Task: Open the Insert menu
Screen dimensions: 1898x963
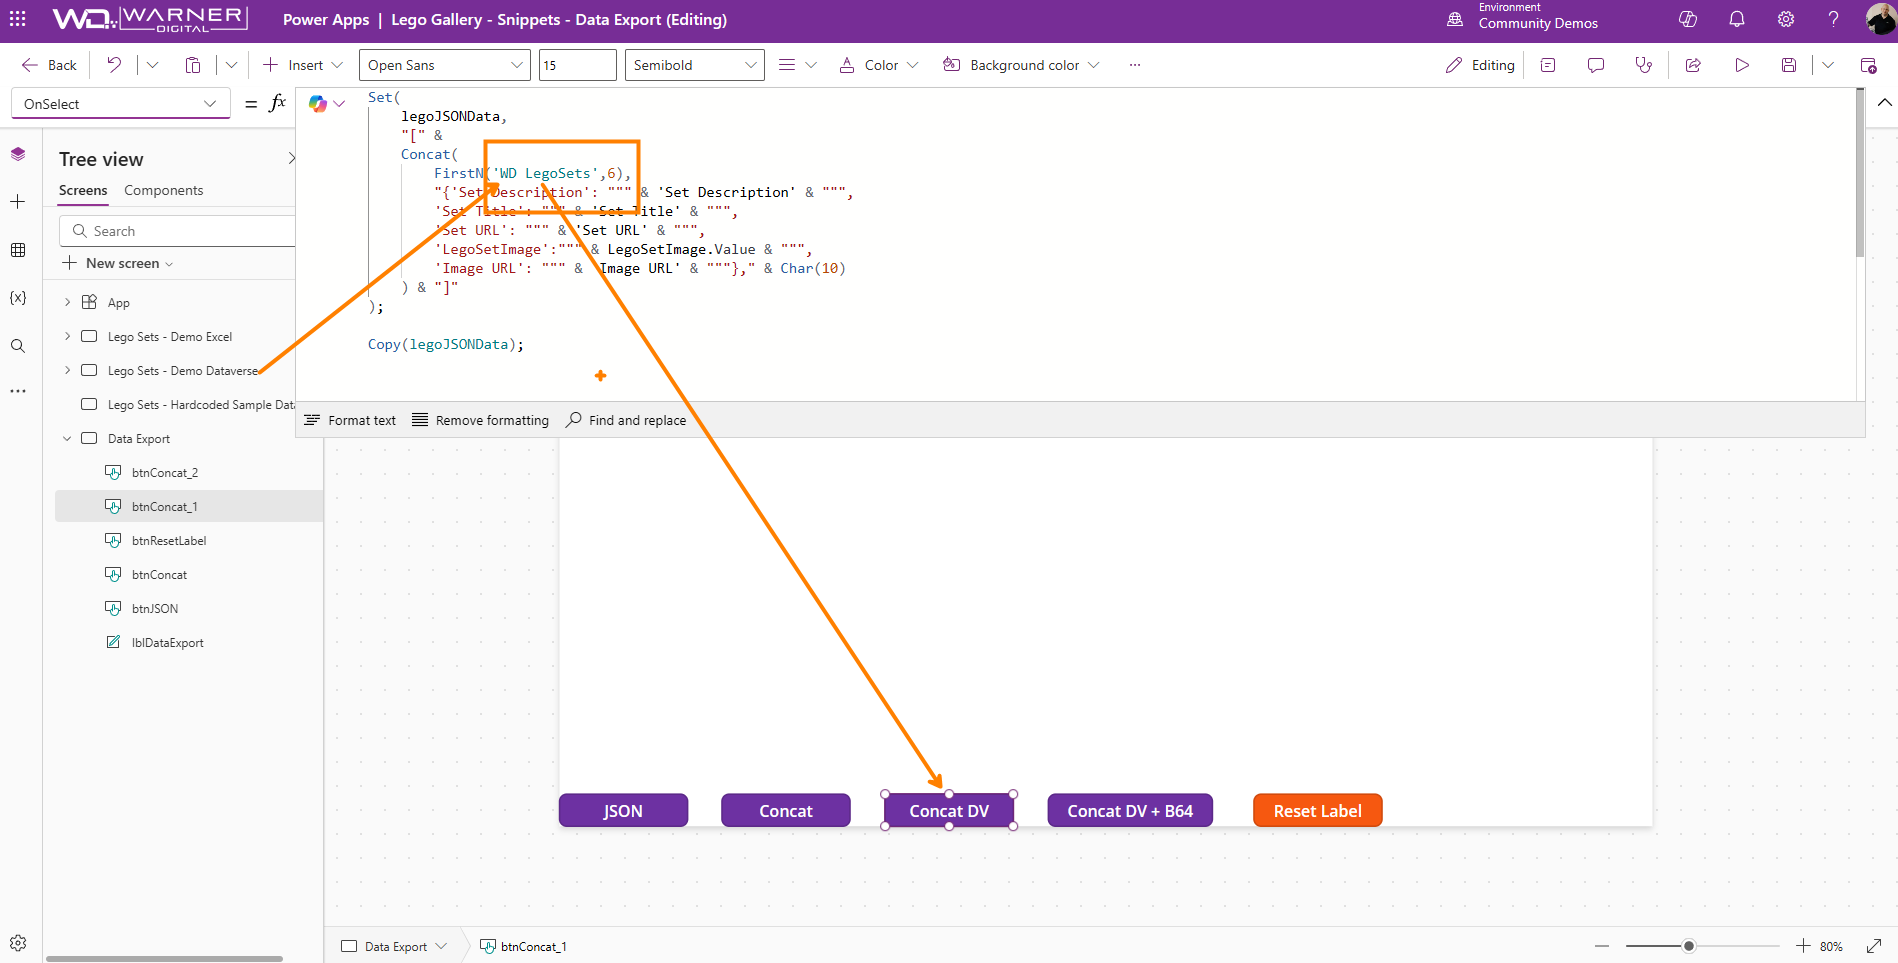Action: pyautogui.click(x=303, y=65)
